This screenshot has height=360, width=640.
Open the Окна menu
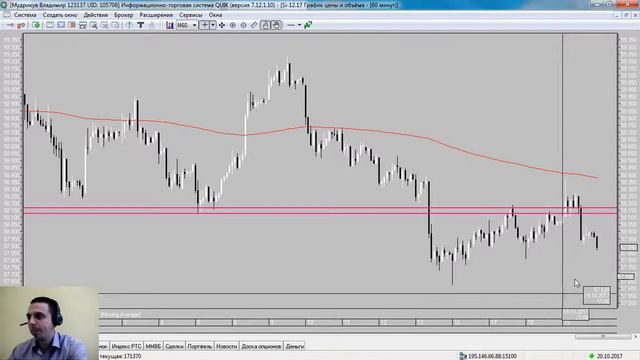click(x=215, y=15)
